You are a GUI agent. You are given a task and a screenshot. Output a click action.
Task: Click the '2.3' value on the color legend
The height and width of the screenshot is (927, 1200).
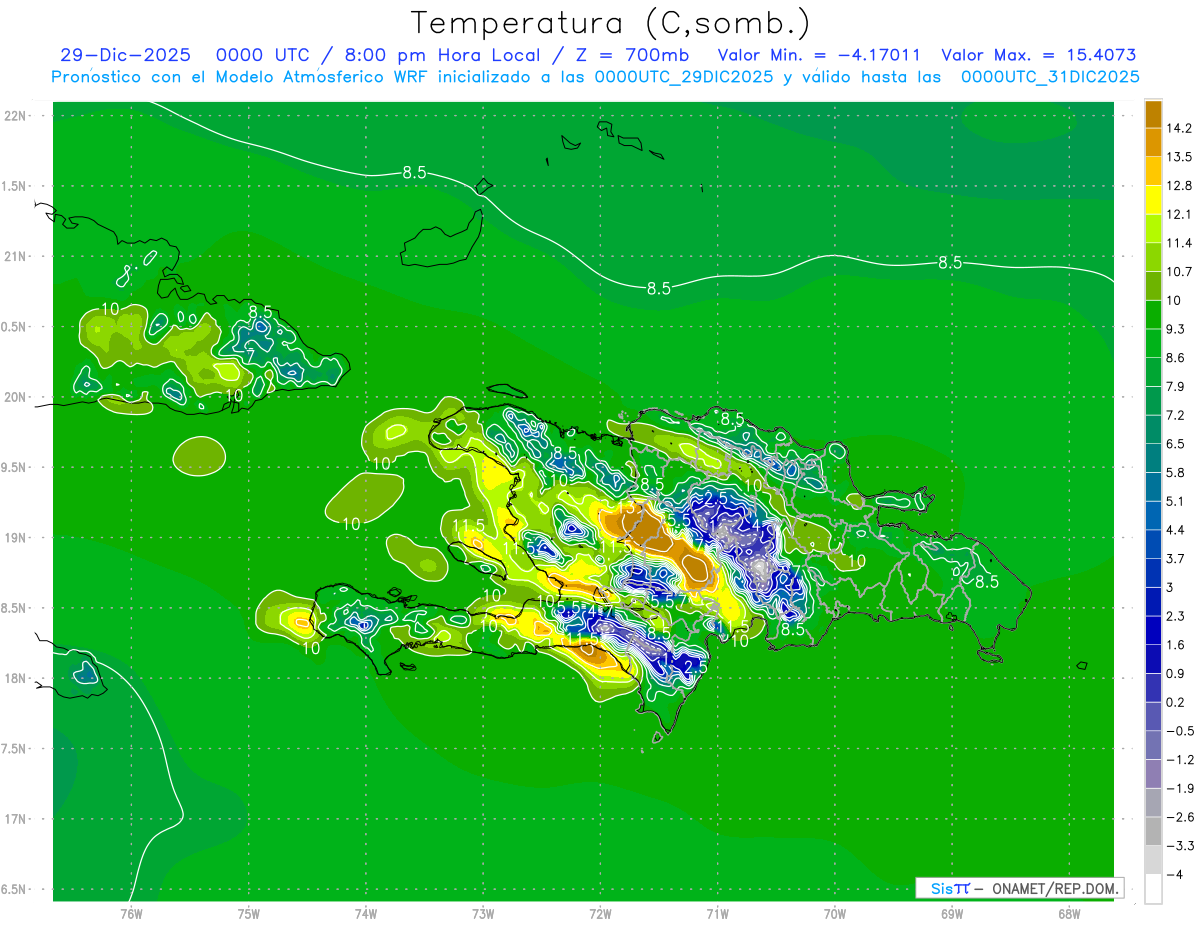coord(1177,615)
